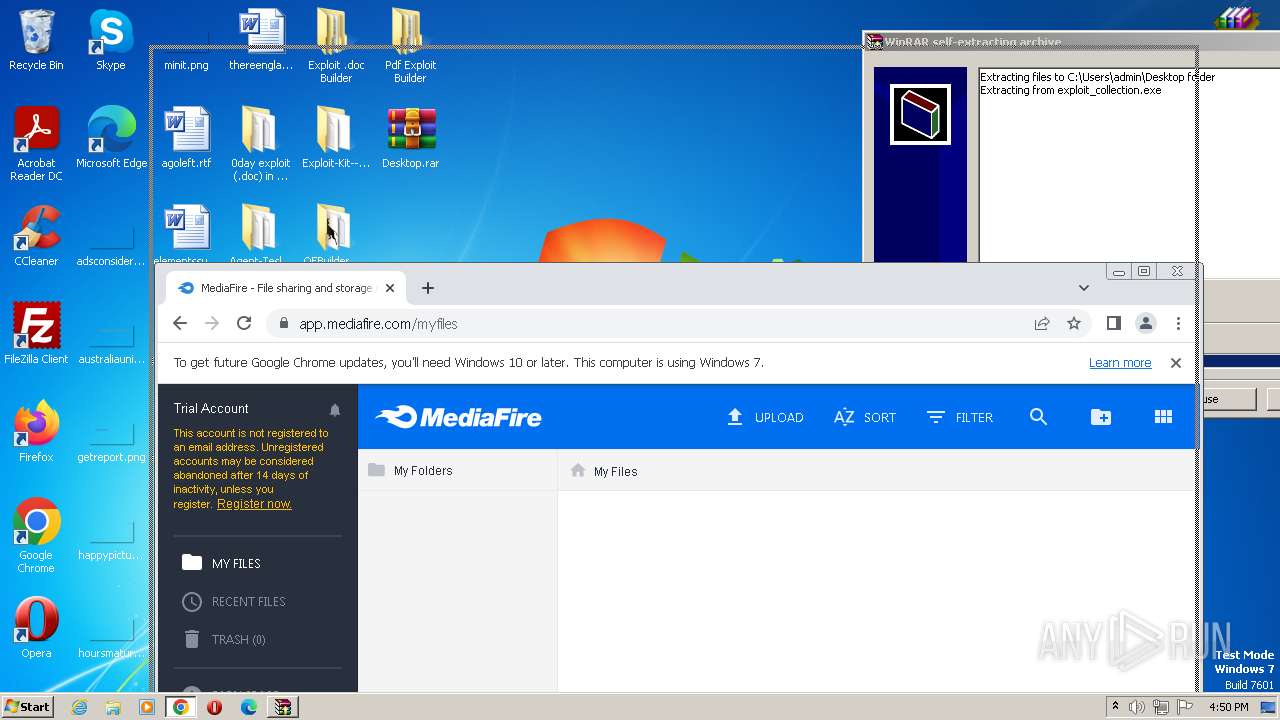Select the Exploit .doc Builder folder

coord(336,46)
